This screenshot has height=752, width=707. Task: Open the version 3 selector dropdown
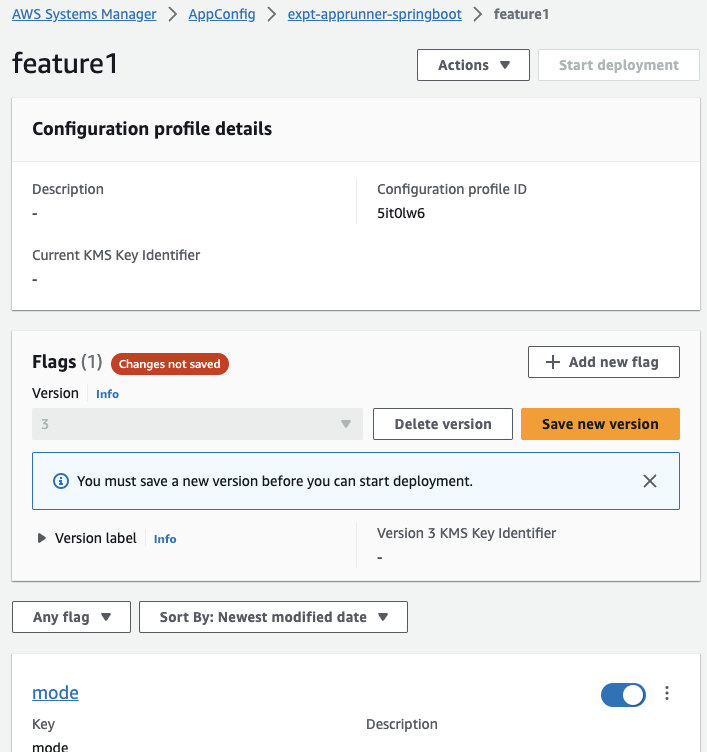197,424
